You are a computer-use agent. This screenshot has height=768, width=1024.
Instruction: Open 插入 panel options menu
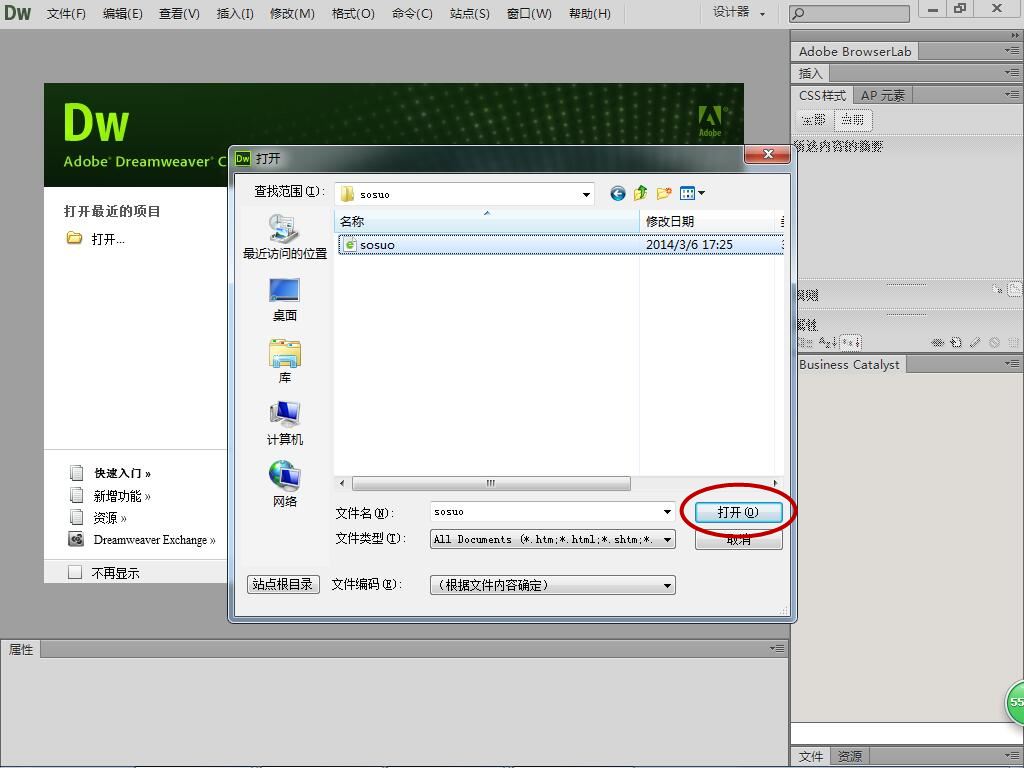click(x=1012, y=72)
